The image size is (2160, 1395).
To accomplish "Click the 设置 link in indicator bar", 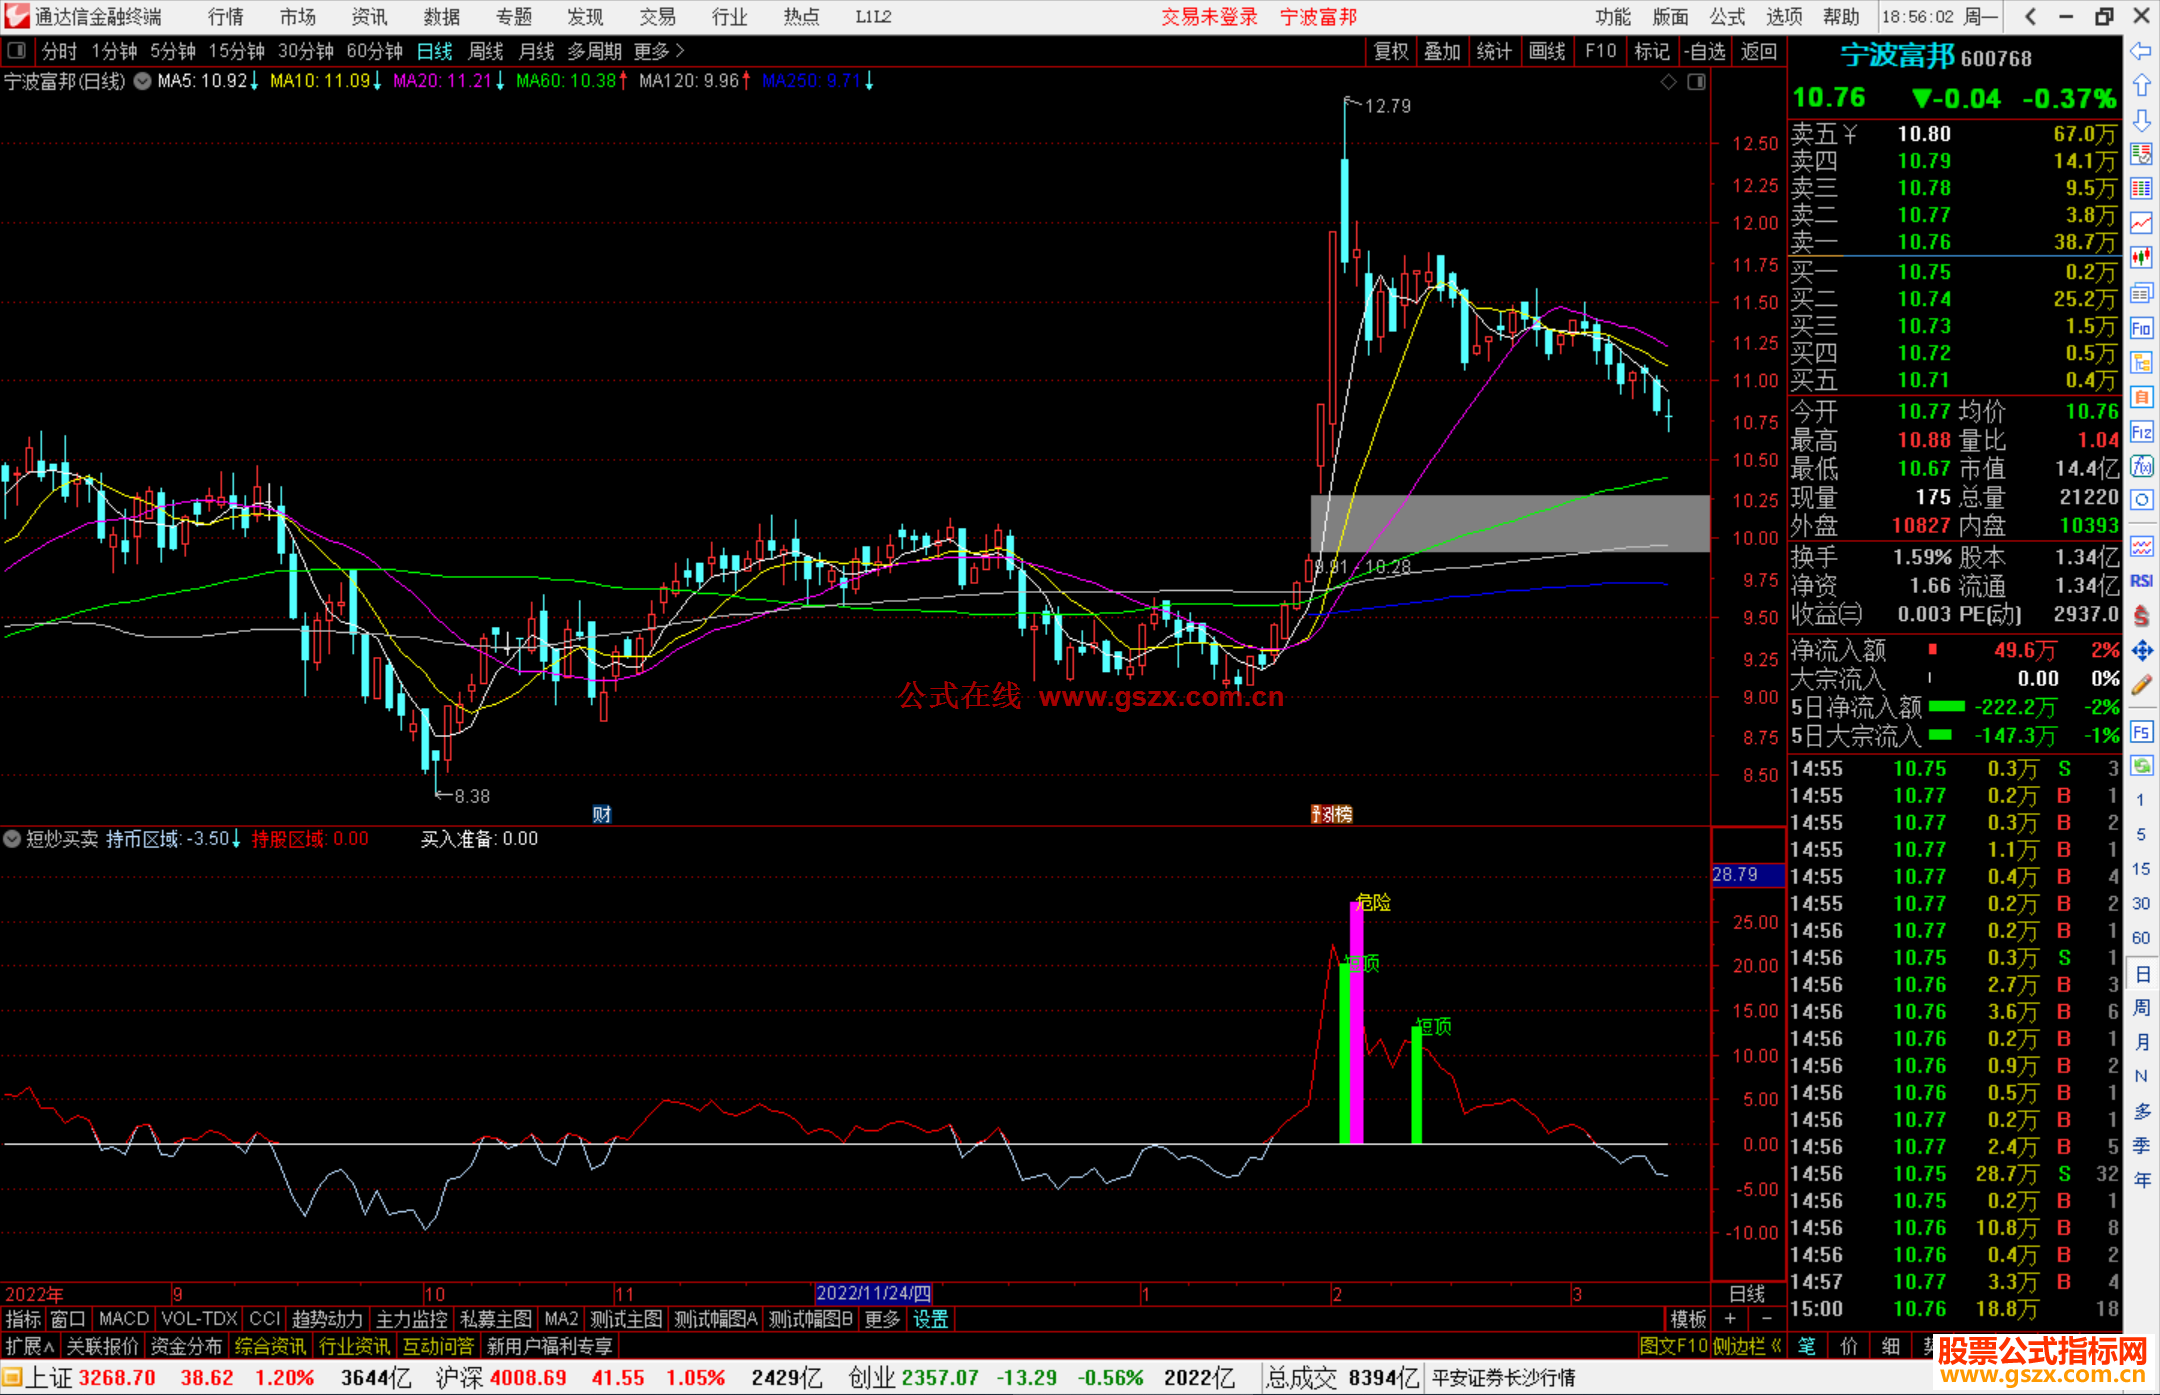I will [x=930, y=1319].
